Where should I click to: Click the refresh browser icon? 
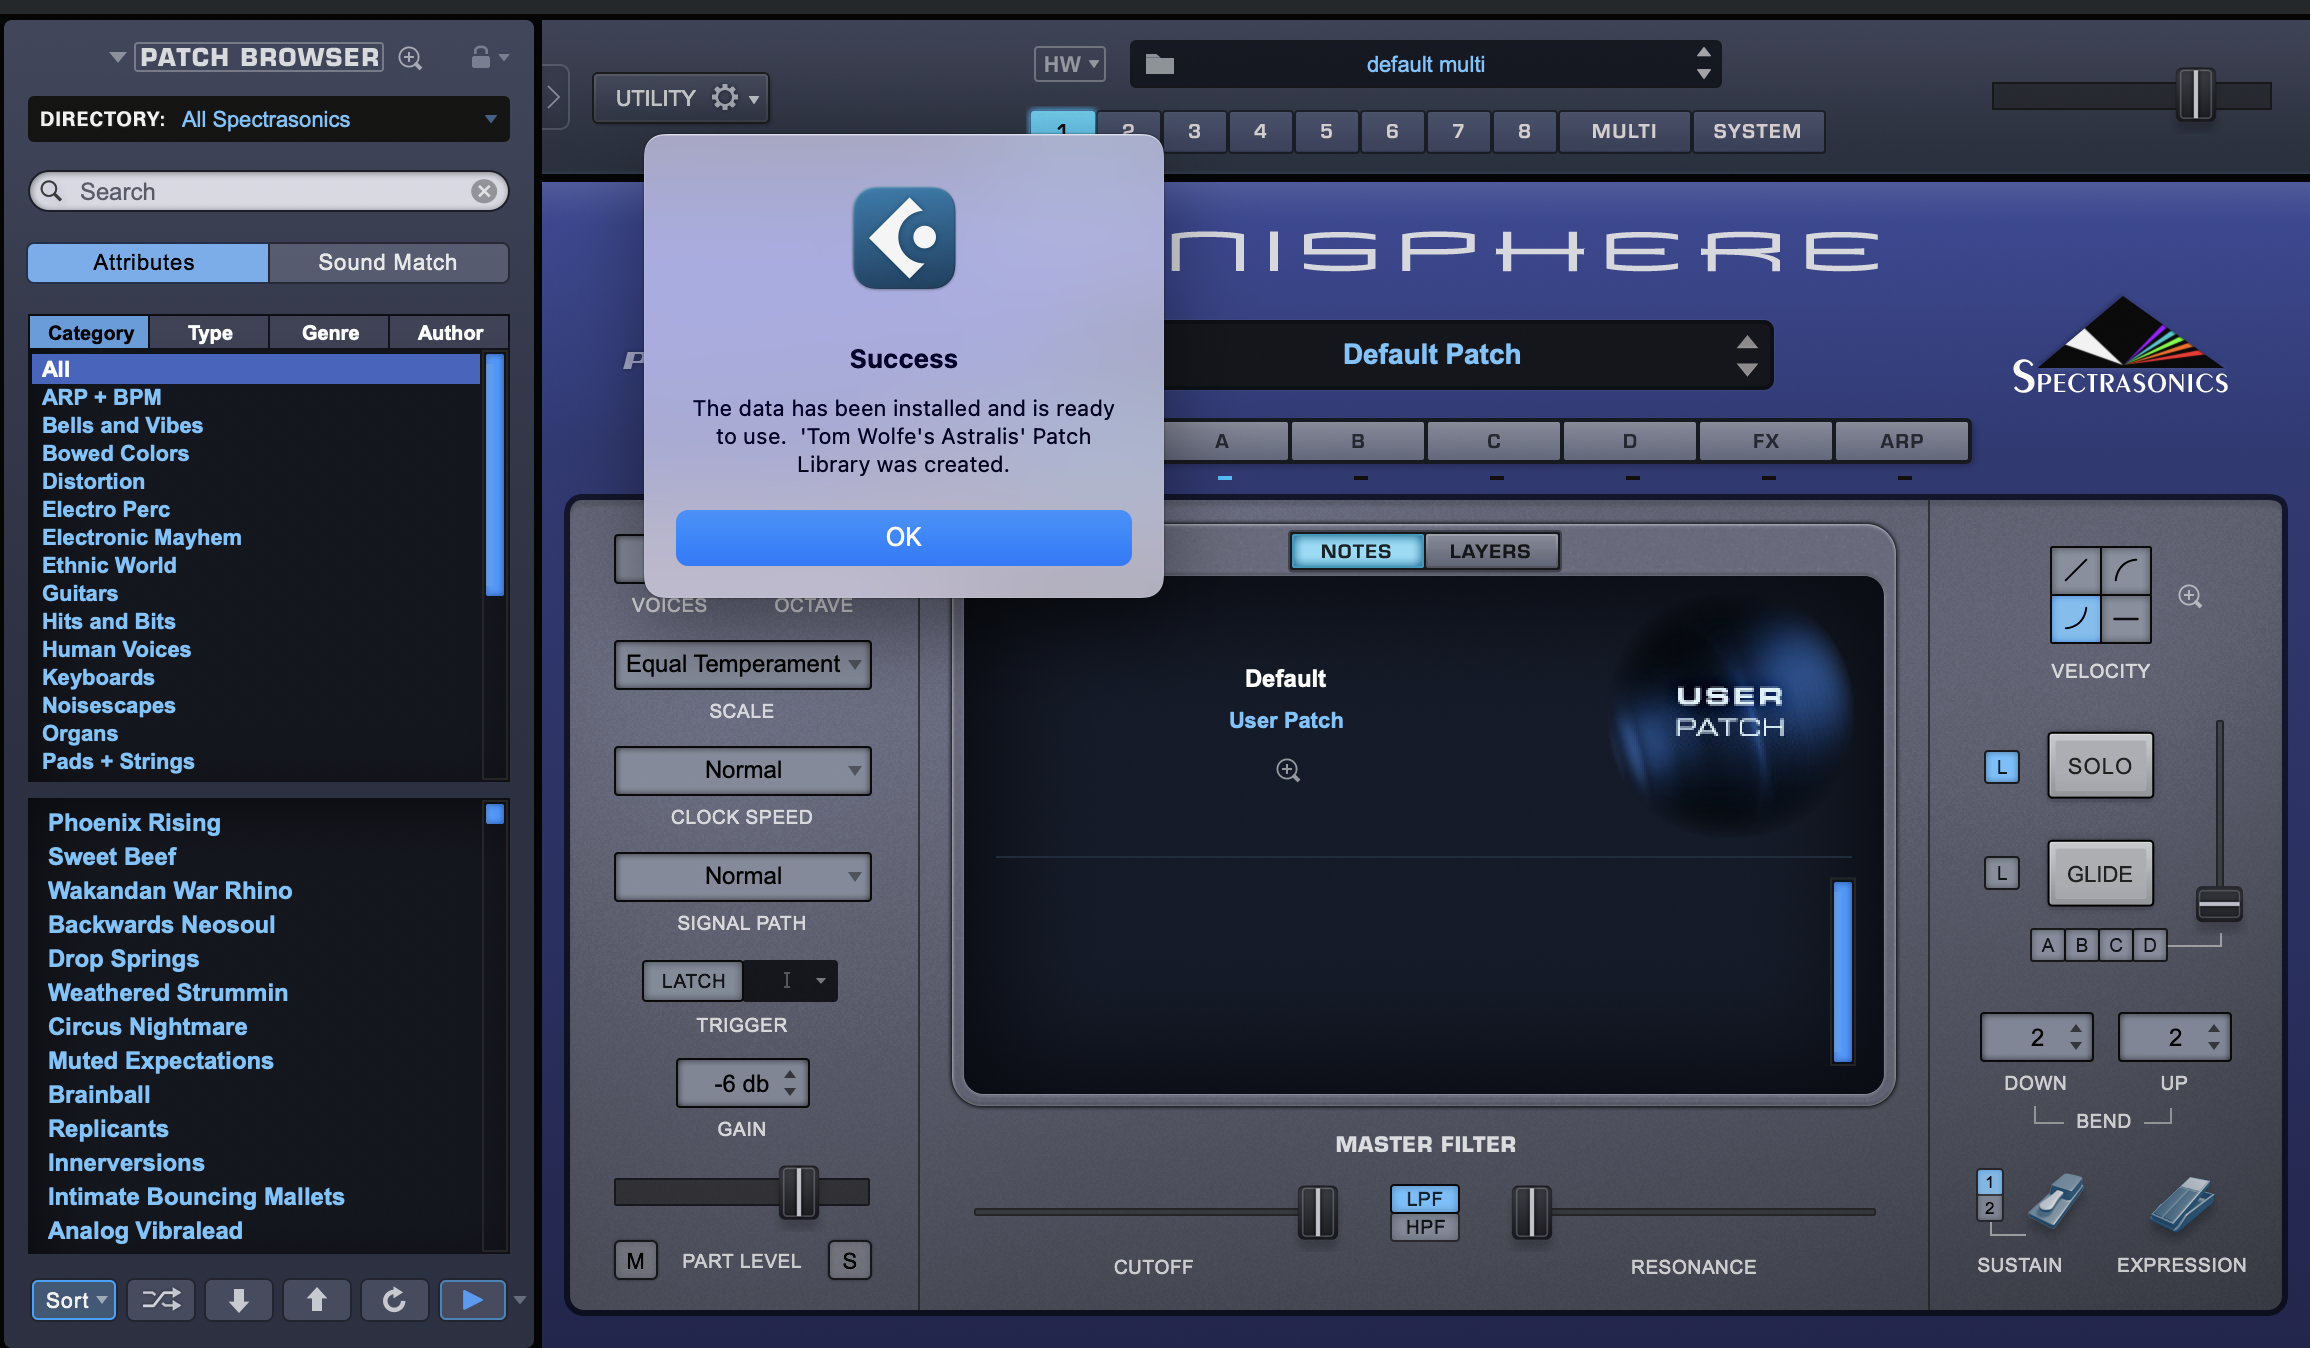pos(395,1299)
